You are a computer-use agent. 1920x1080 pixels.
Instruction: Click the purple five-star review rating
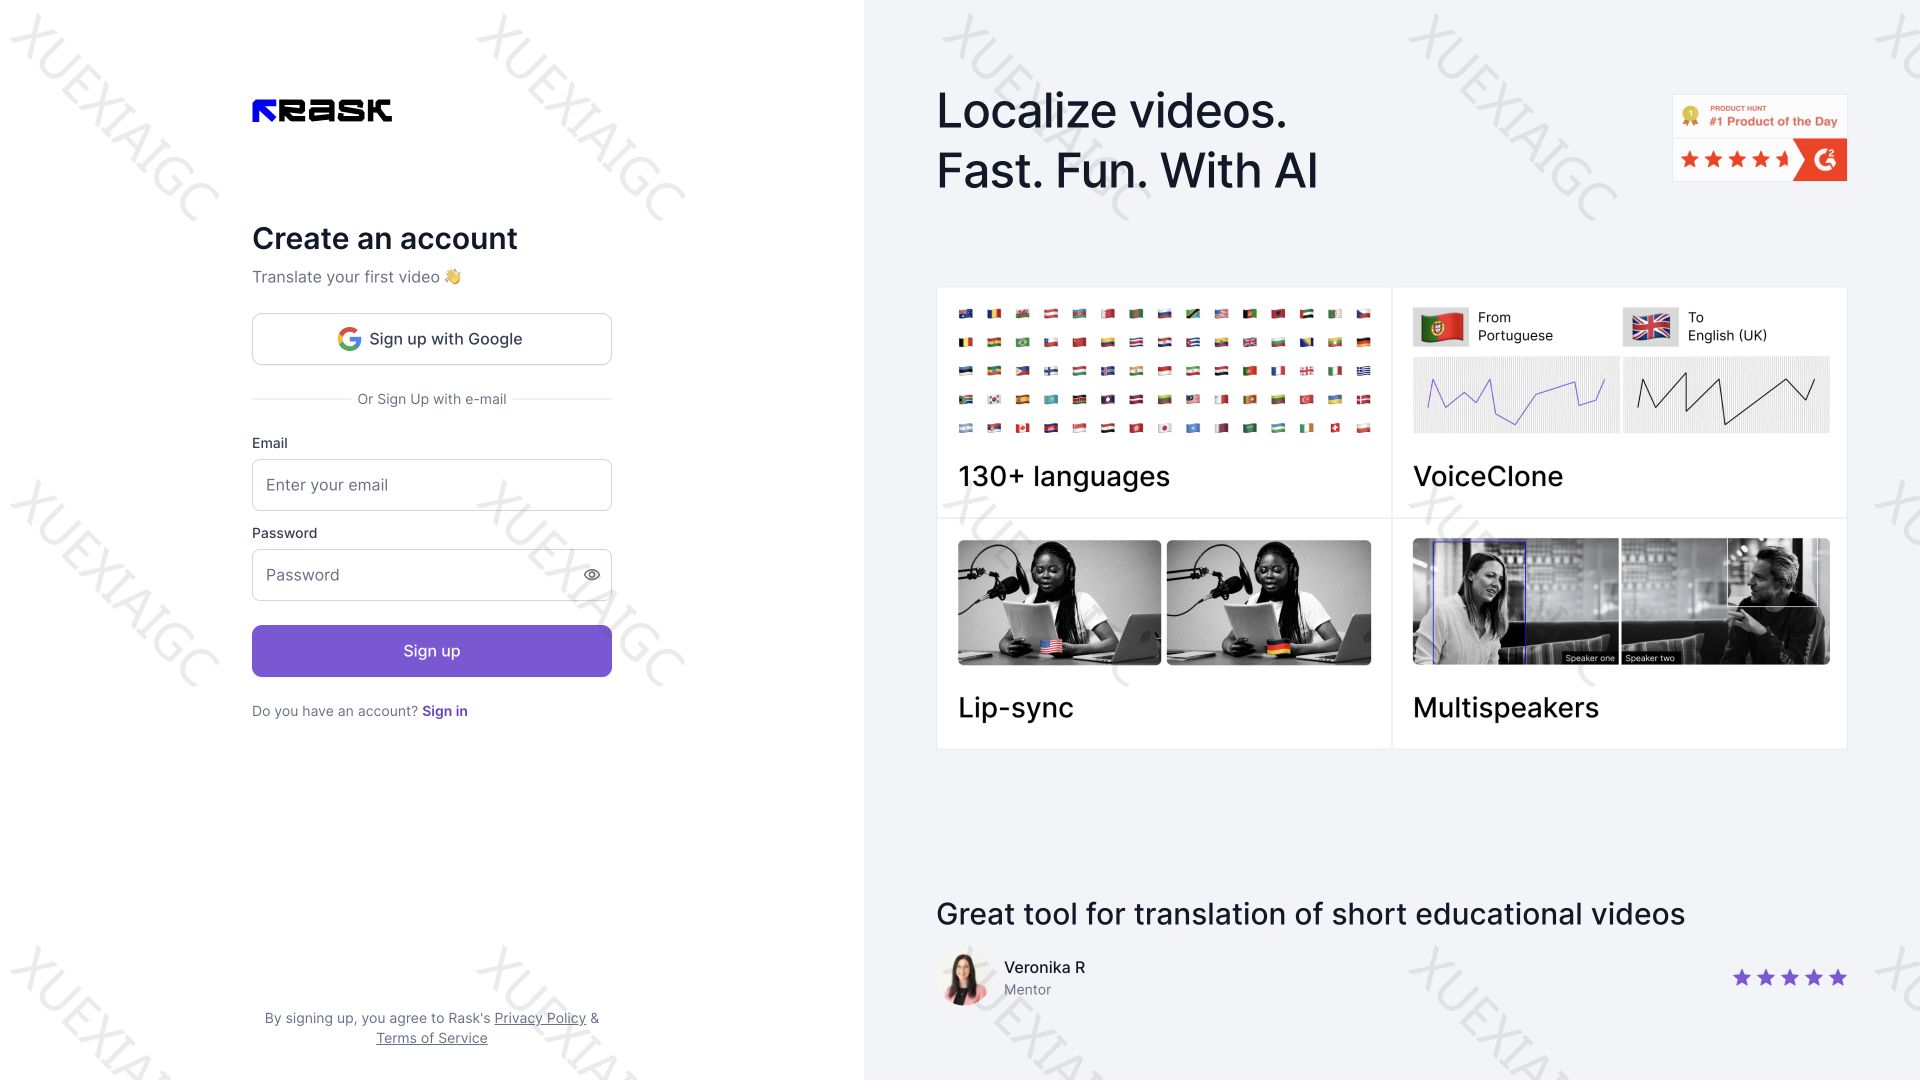[1789, 978]
